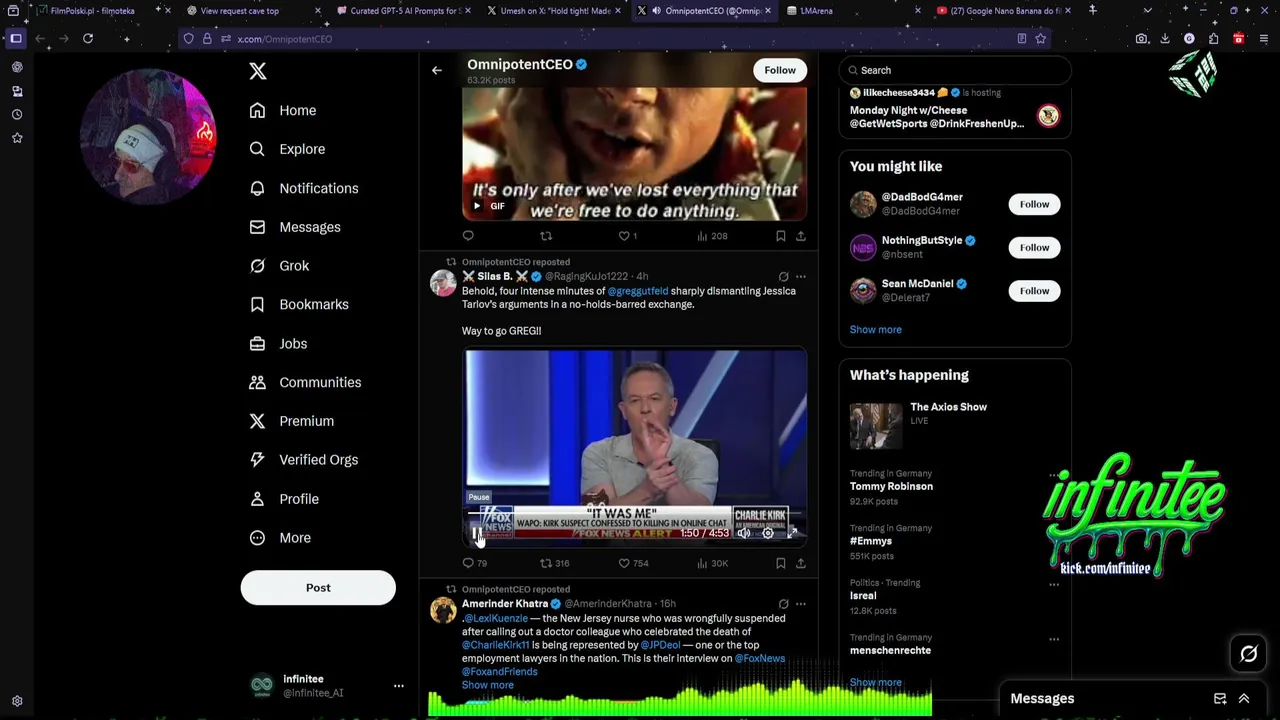Open the Home section

click(284, 110)
